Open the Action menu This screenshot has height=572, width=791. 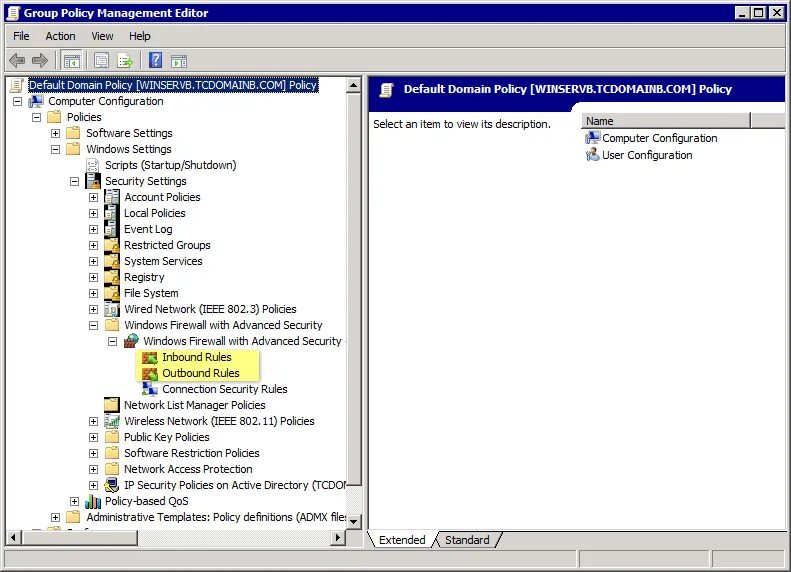click(60, 36)
